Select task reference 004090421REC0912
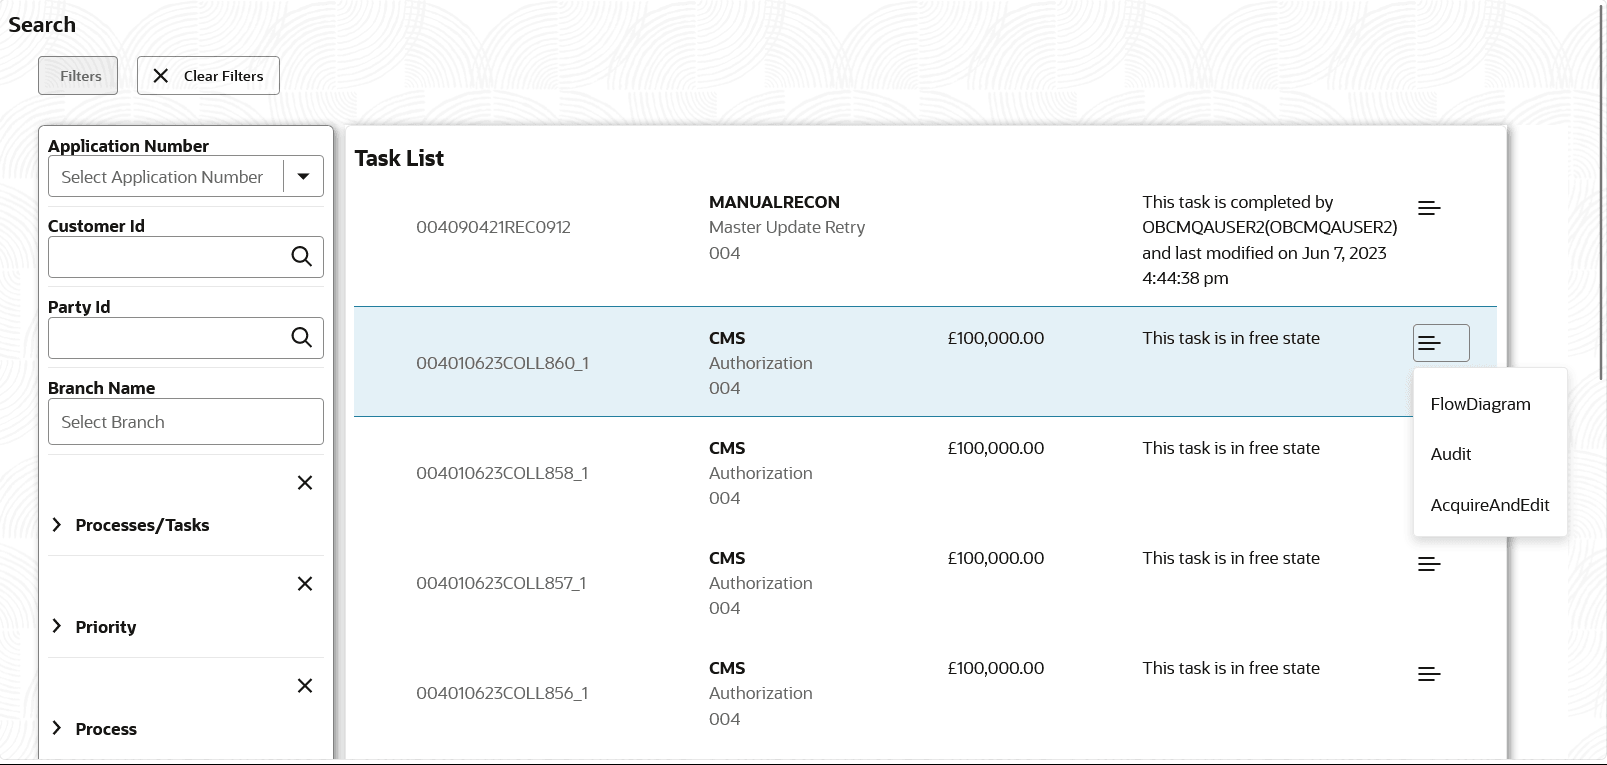Image resolution: width=1607 pixels, height=765 pixels. [493, 227]
